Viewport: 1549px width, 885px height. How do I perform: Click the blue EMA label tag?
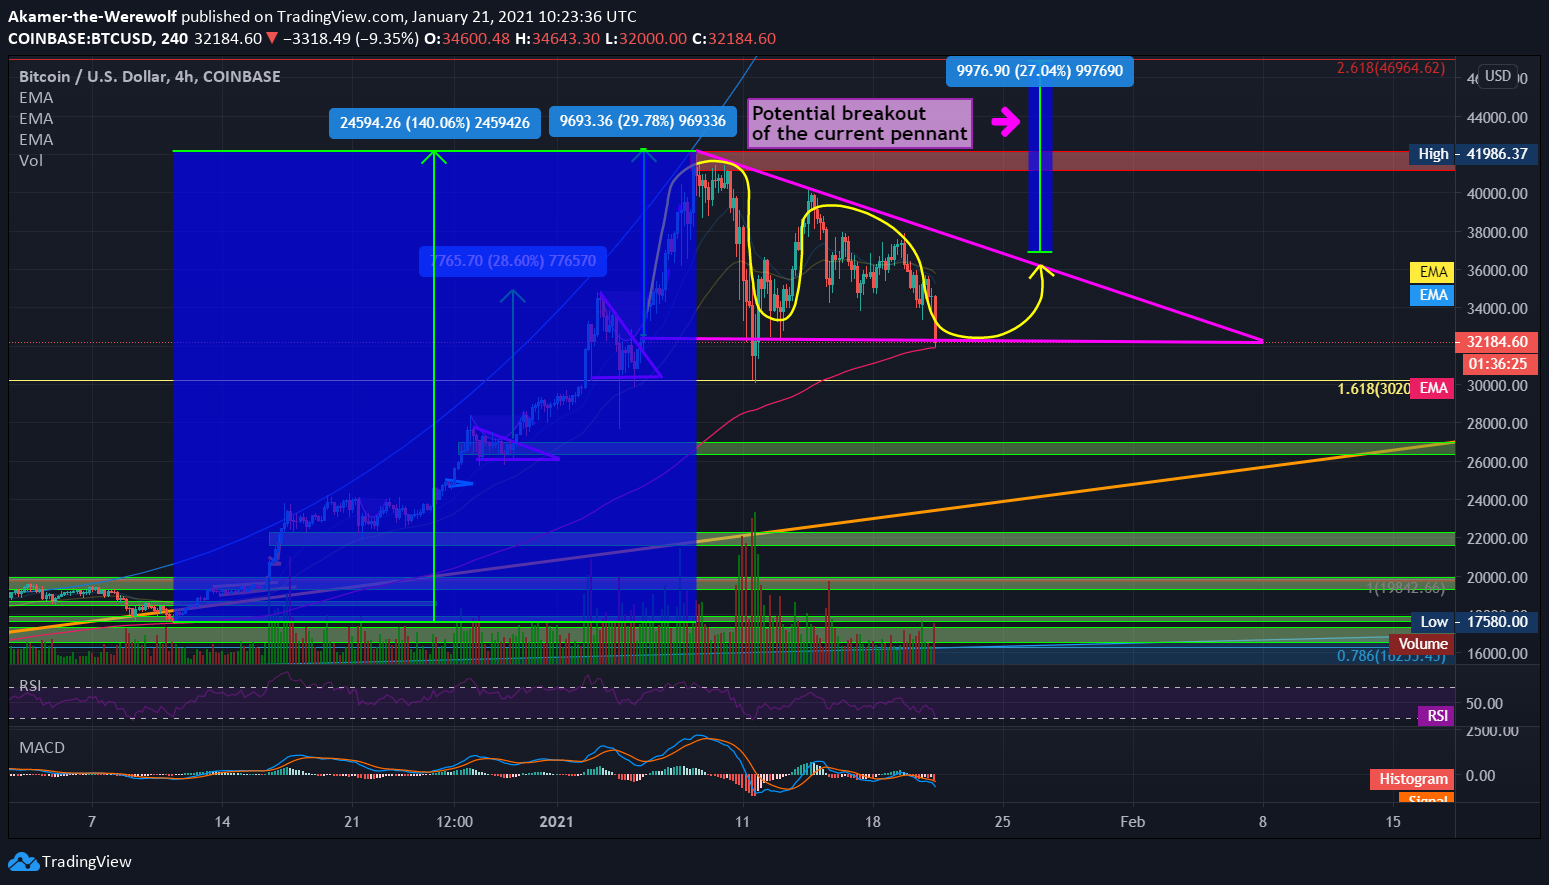pyautogui.click(x=1433, y=295)
